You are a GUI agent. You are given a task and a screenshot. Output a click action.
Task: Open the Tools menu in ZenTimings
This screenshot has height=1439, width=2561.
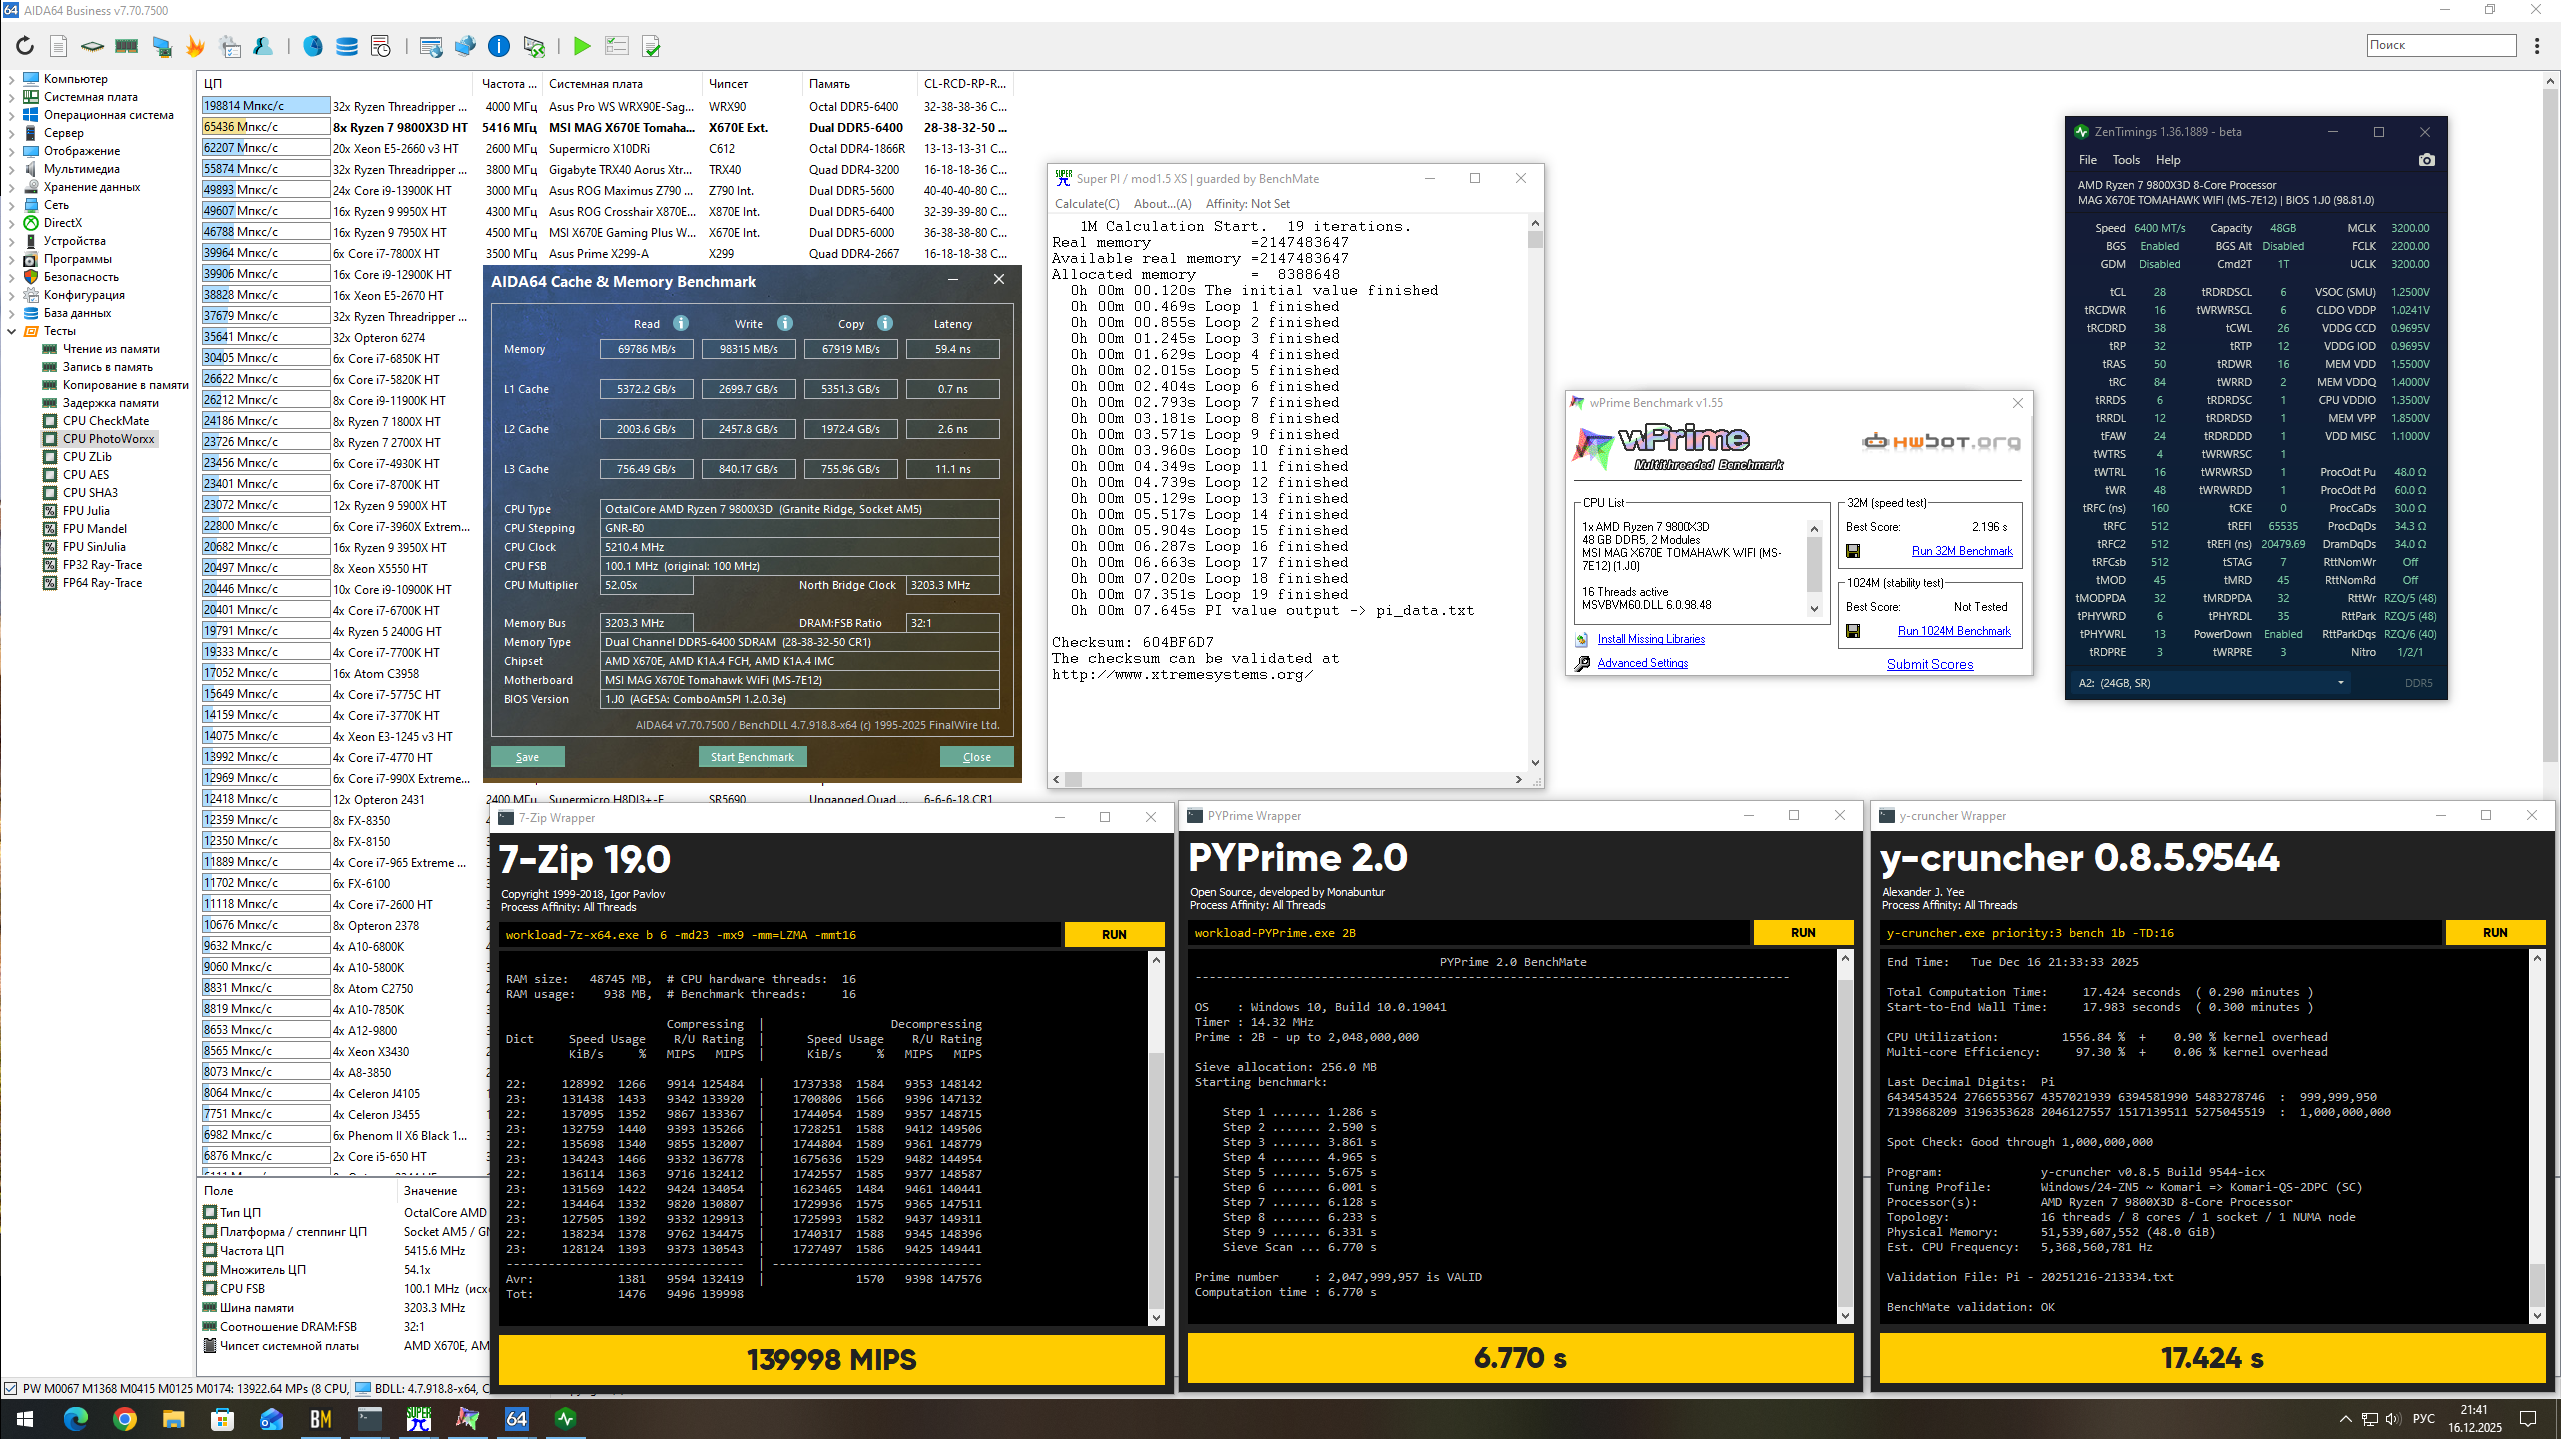pyautogui.click(x=2125, y=160)
